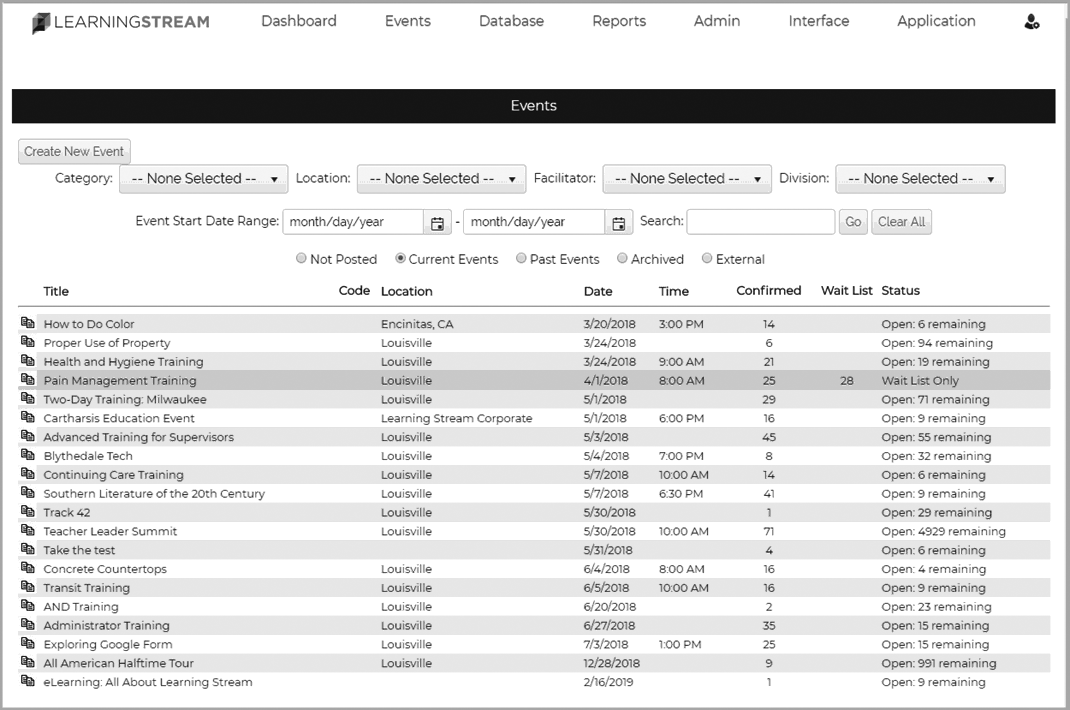
Task: Click the copy icon beside Track 42
Action: pos(27,511)
